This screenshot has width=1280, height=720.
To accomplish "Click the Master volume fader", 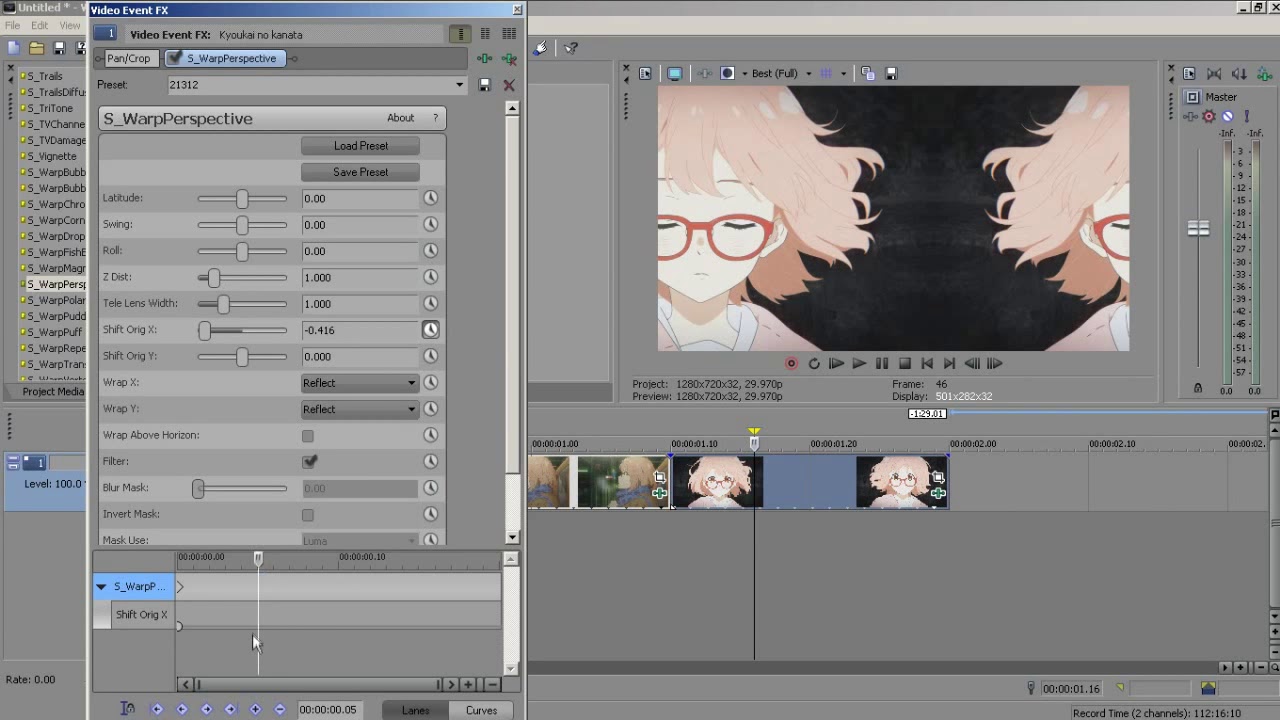I will click(x=1198, y=228).
